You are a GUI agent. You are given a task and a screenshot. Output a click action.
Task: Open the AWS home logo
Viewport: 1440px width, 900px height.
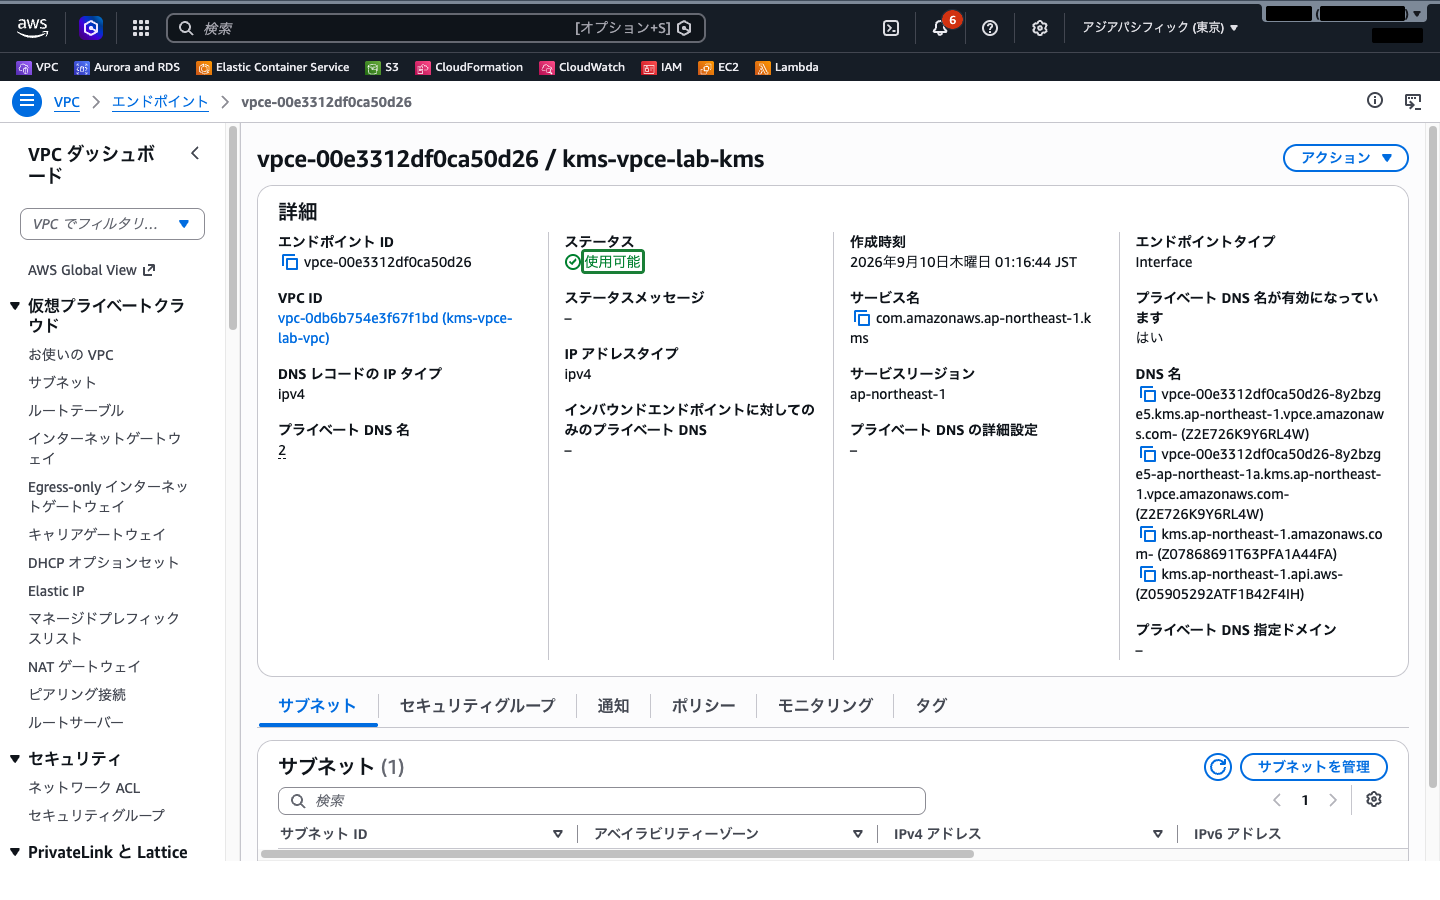(x=33, y=28)
